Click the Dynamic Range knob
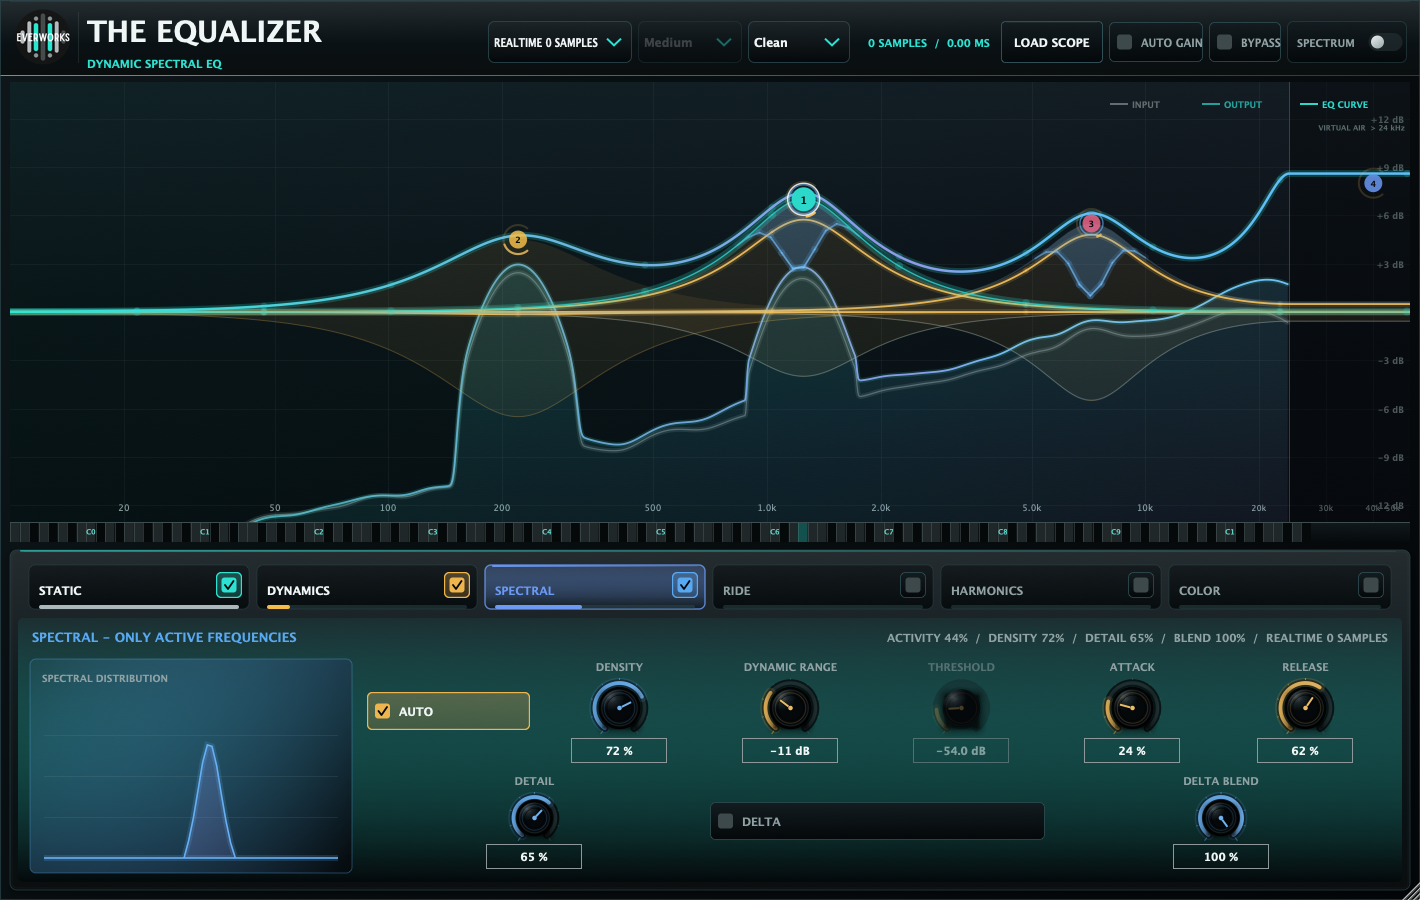This screenshot has height=900, width=1420. pyautogui.click(x=790, y=708)
